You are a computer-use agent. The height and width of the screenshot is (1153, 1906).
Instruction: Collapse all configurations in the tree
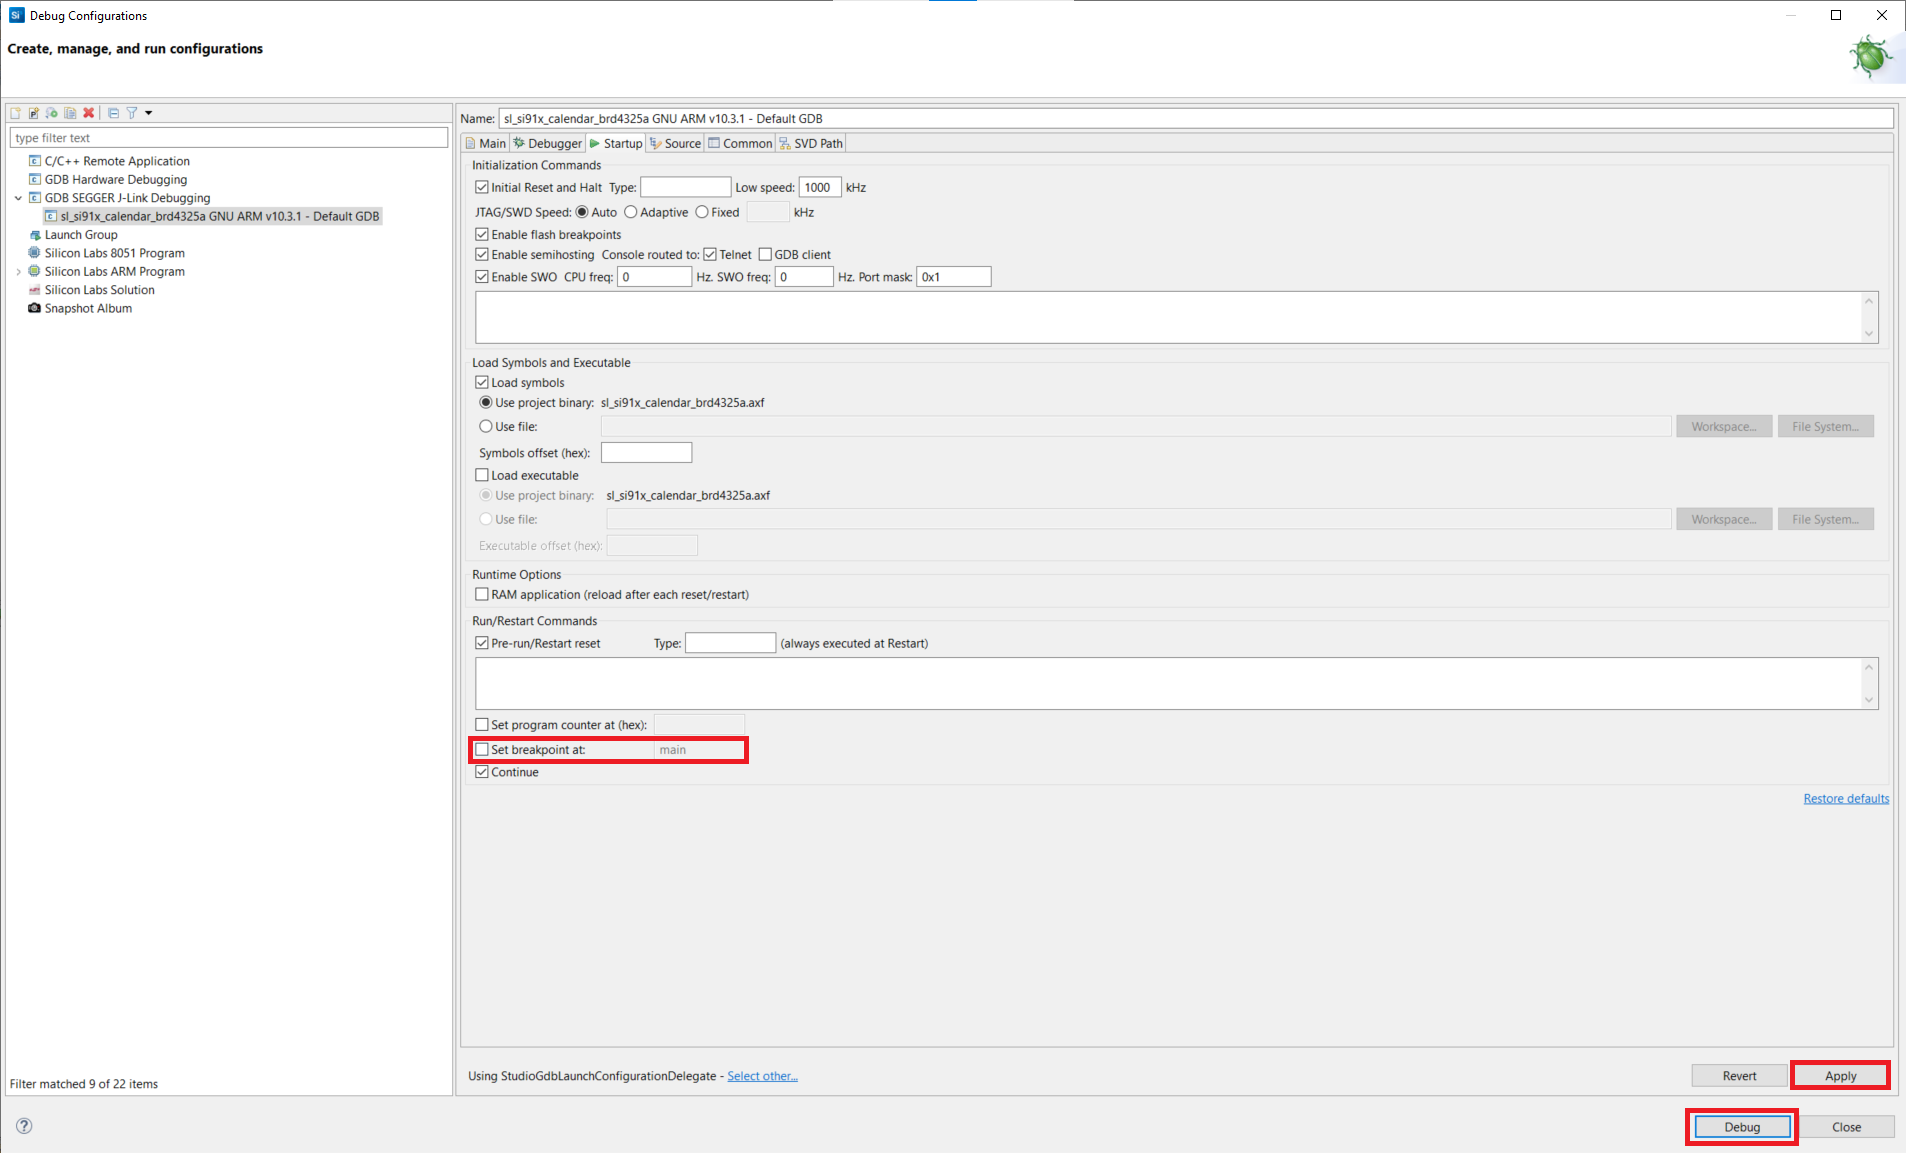pos(113,113)
